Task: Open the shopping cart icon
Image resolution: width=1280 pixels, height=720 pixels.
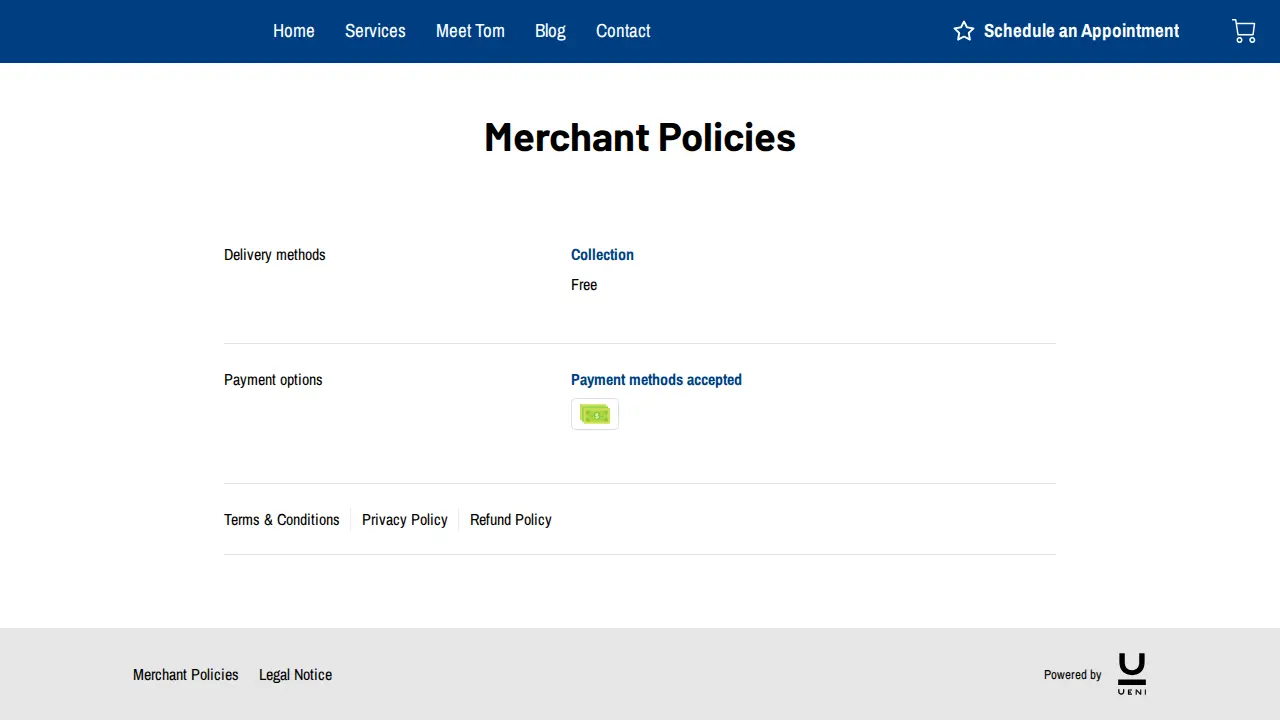Action: pyautogui.click(x=1244, y=31)
